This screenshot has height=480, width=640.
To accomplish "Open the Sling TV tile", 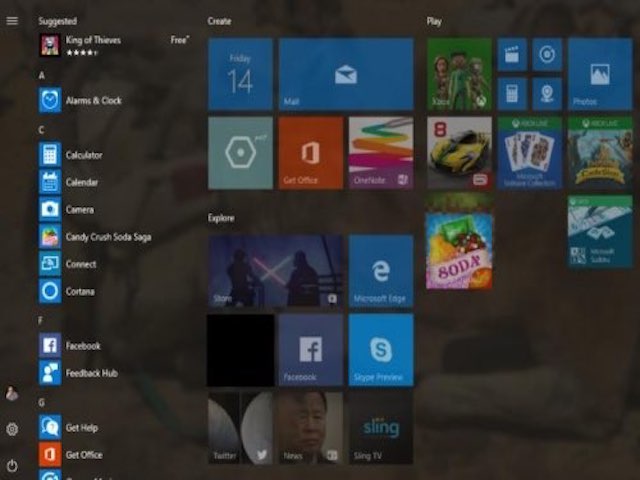I will pyautogui.click(x=381, y=428).
